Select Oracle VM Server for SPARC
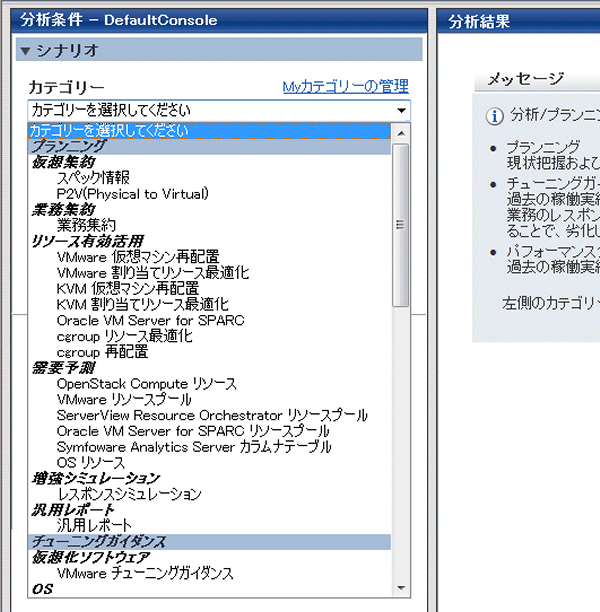600x612 pixels. coord(150,320)
